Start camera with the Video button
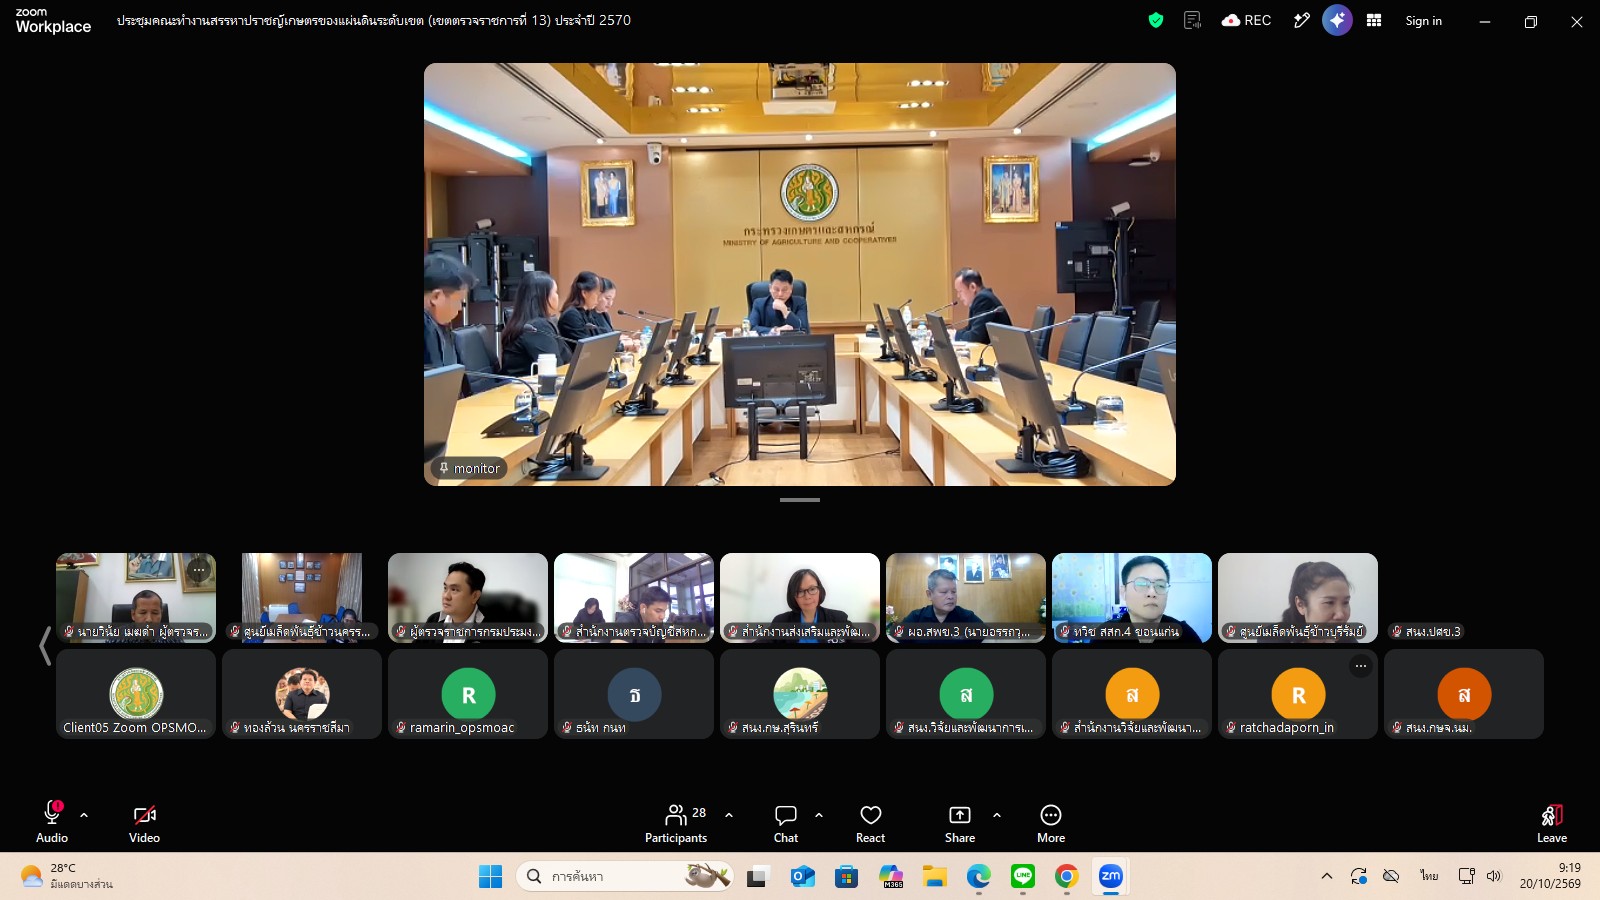Screen dimensions: 1600x900 pyautogui.click(x=144, y=822)
